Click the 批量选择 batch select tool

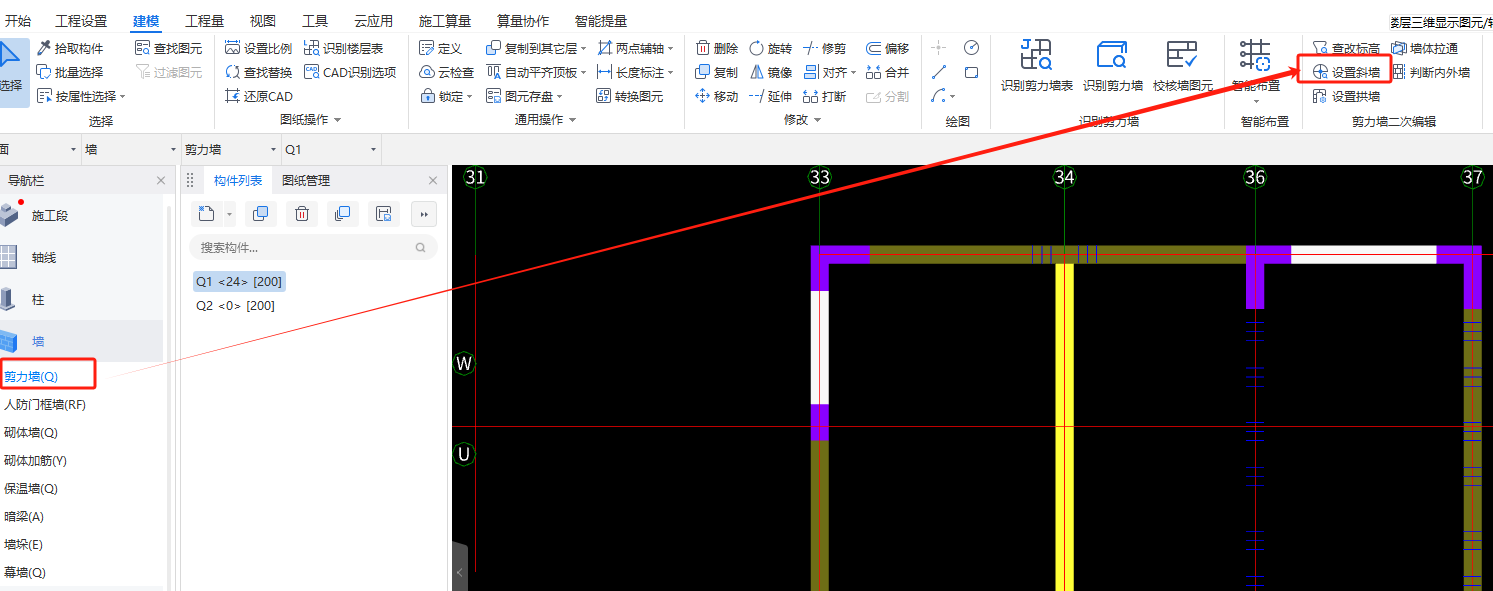tap(70, 72)
